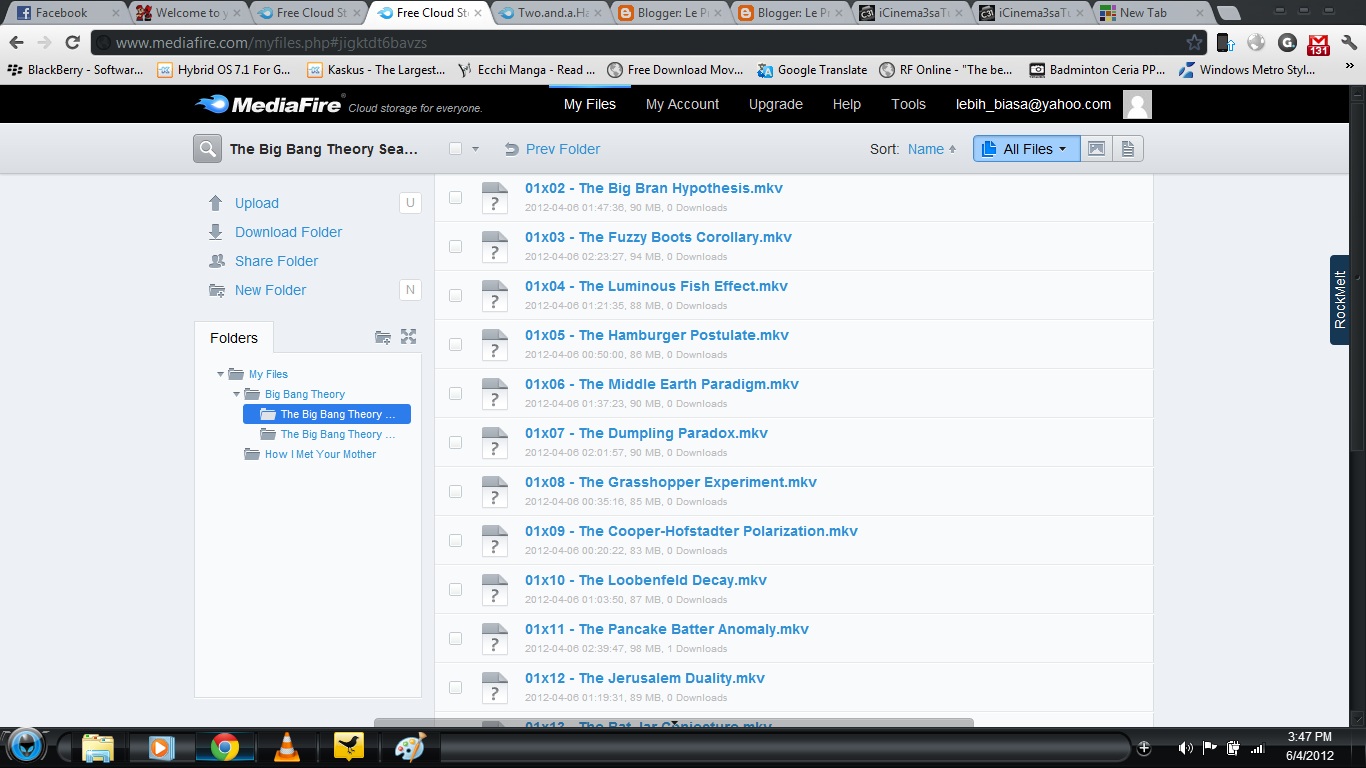
Task: Switch to image files view icon
Action: [x=1096, y=148]
